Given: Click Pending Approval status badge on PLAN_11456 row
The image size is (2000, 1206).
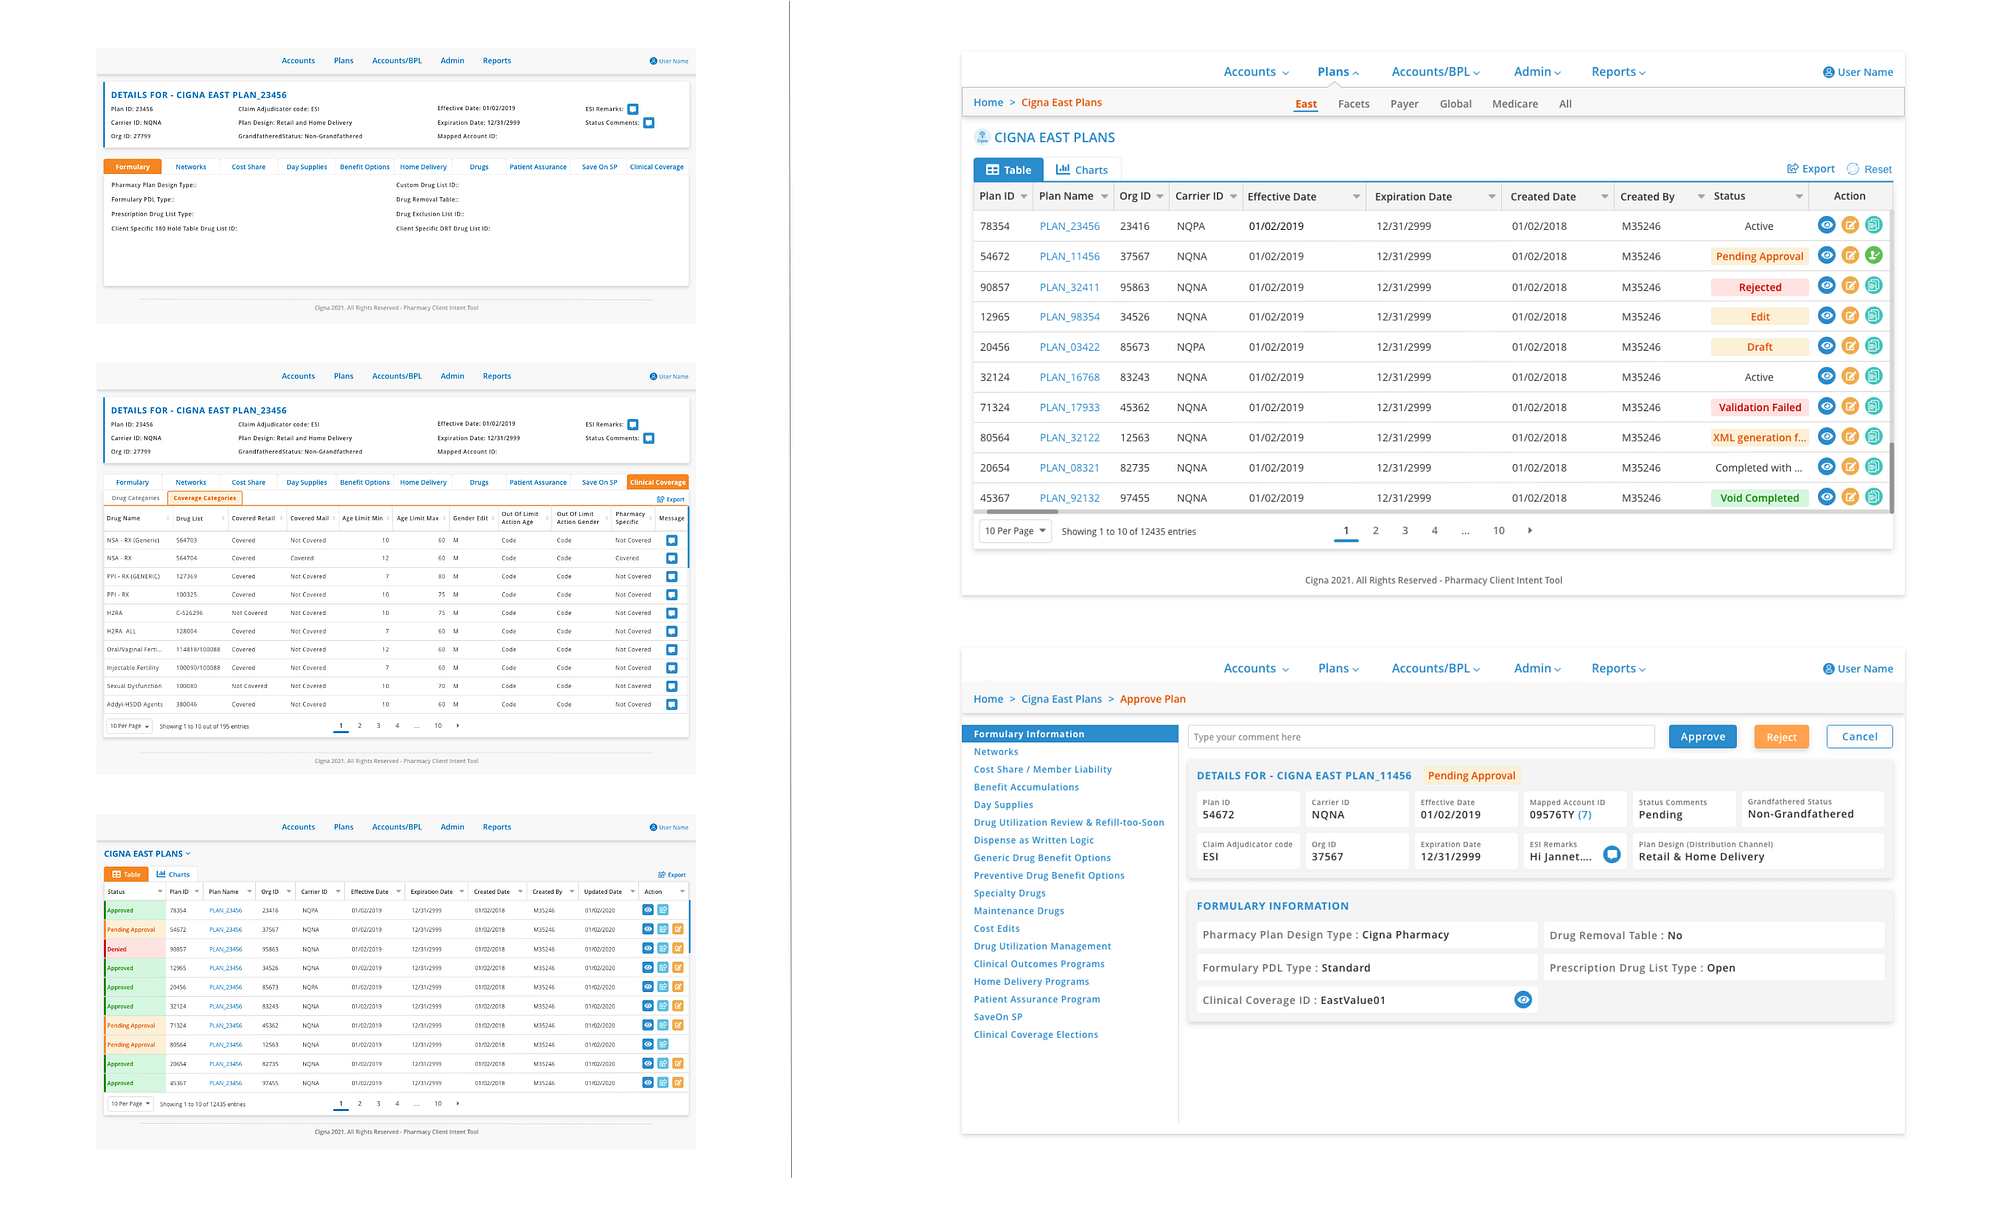Looking at the screenshot, I should [x=1760, y=256].
